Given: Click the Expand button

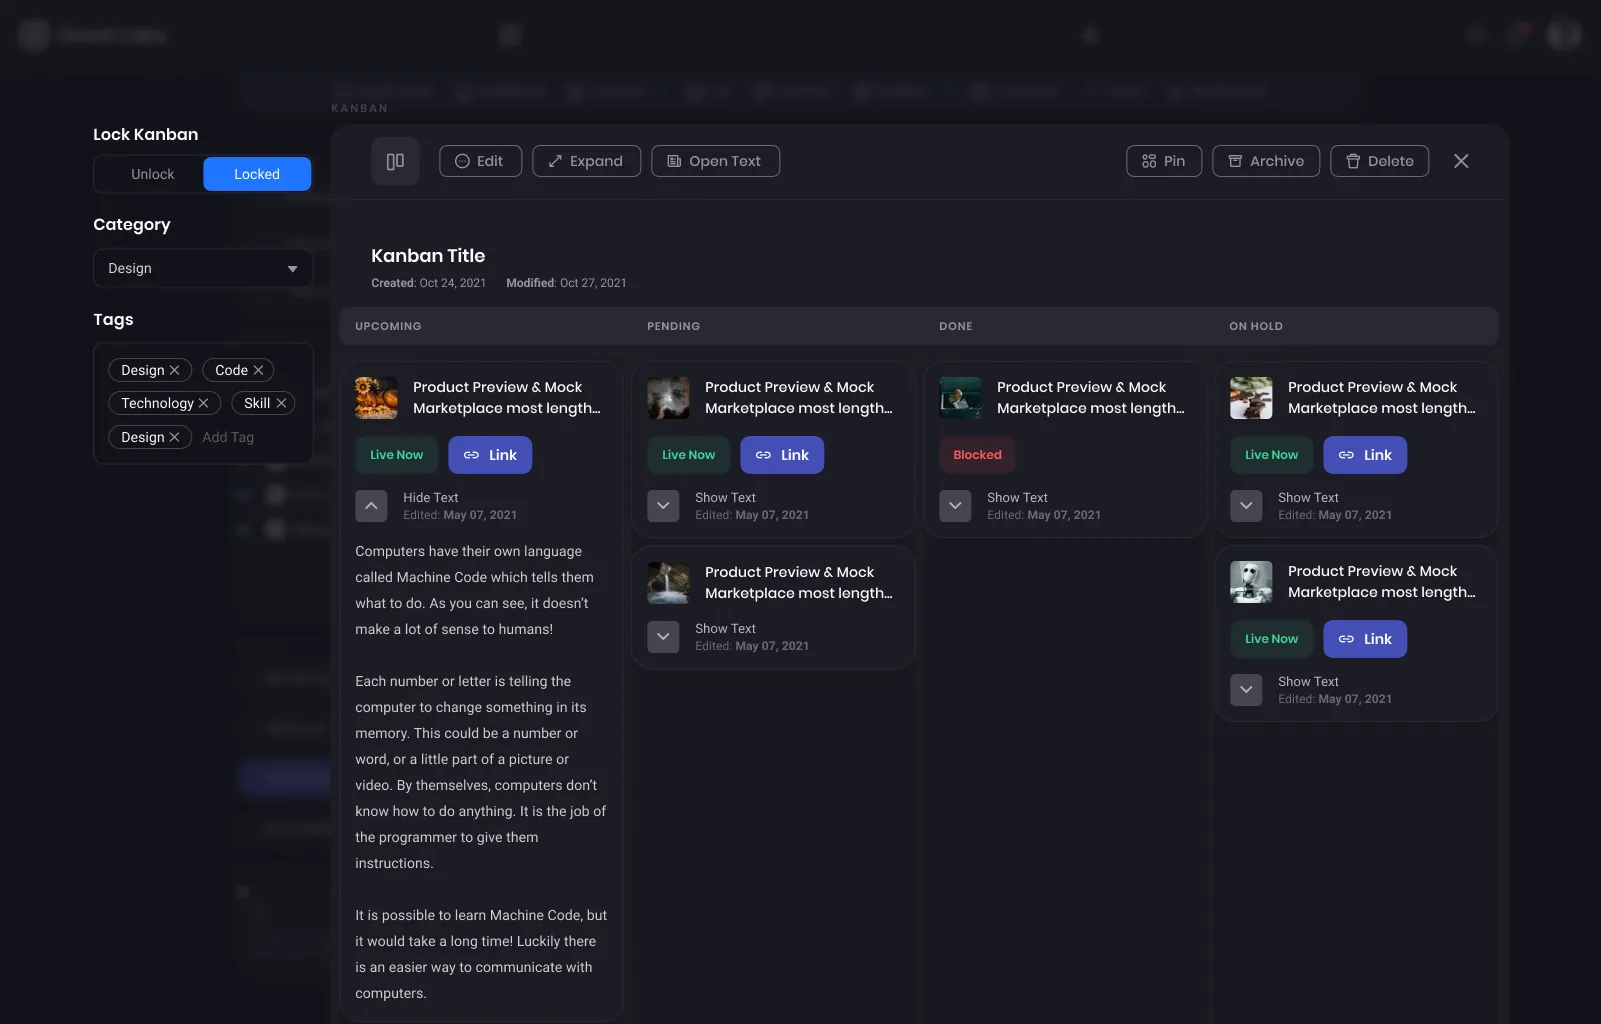Looking at the screenshot, I should [587, 161].
